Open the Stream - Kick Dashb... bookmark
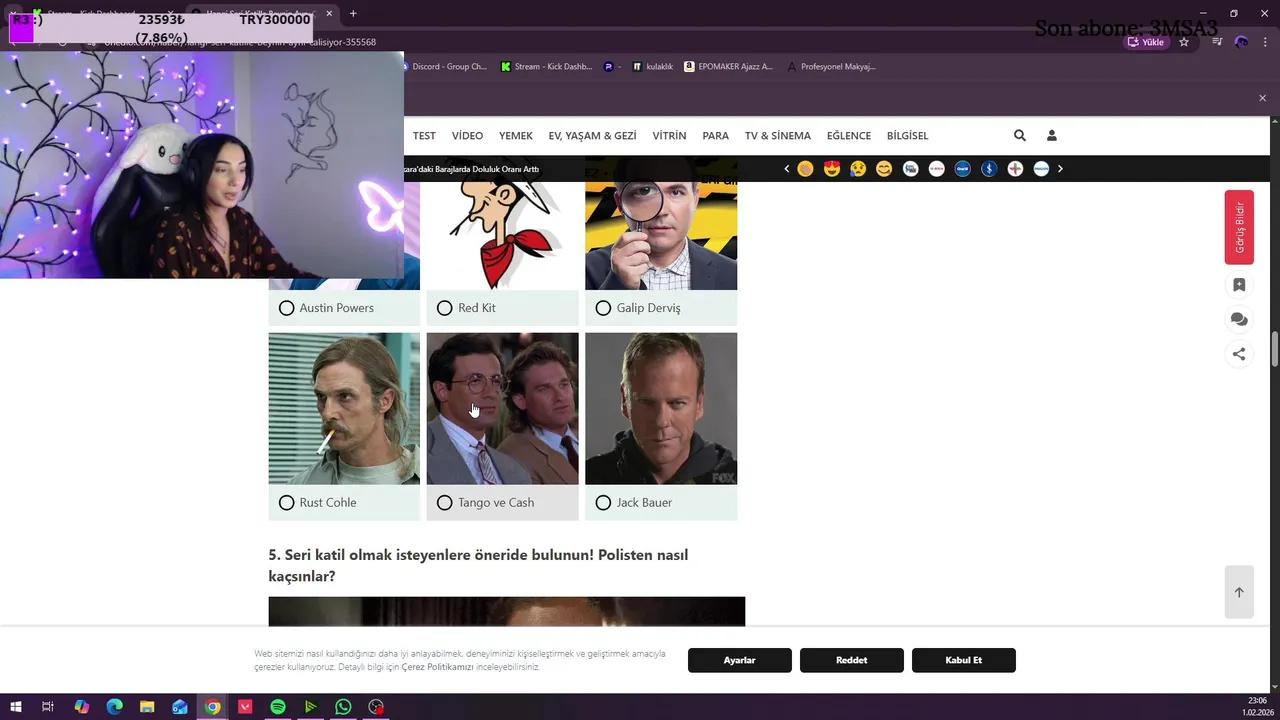The image size is (1280, 720). [x=546, y=67]
